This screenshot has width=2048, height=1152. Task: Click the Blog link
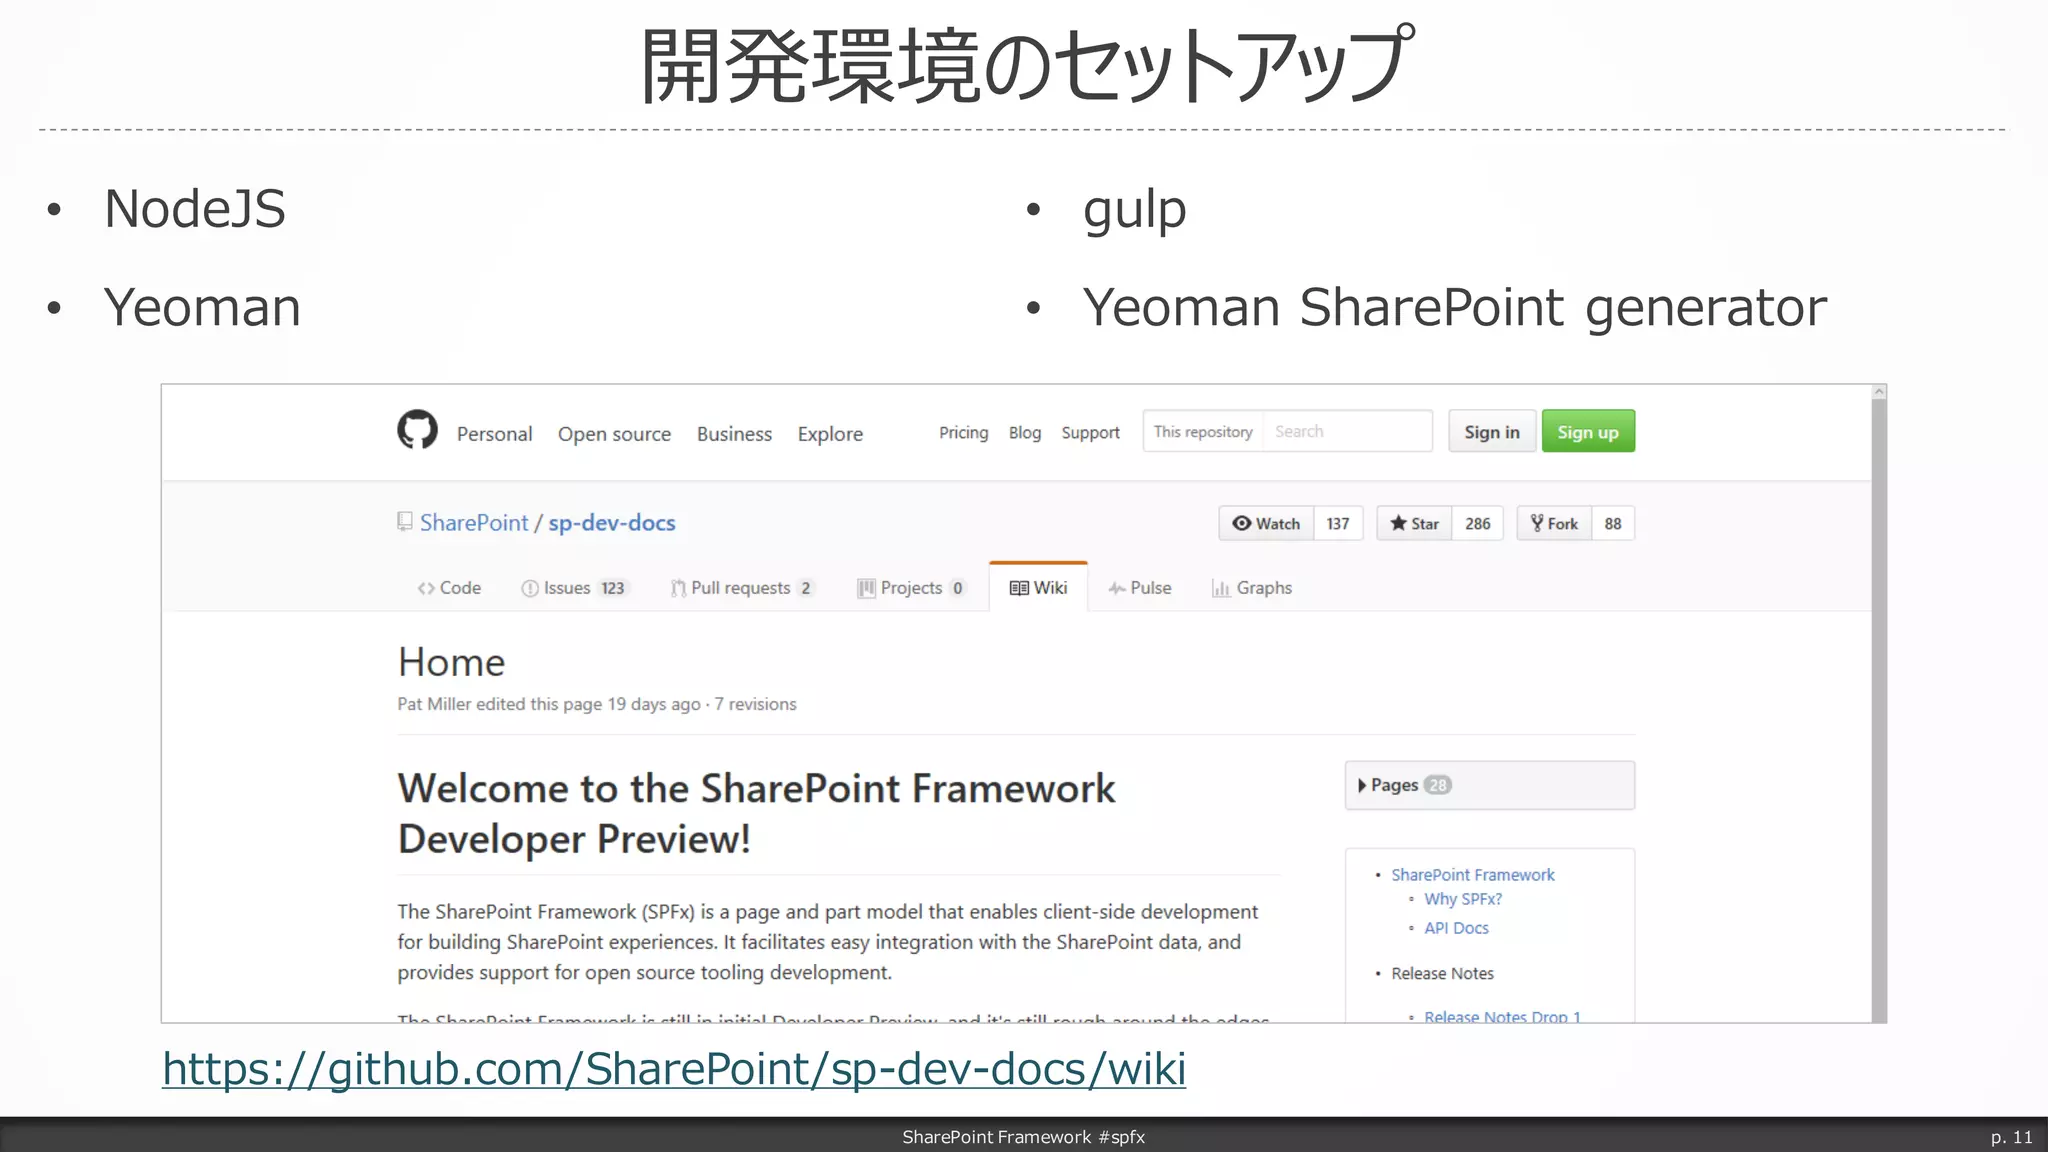click(1024, 432)
